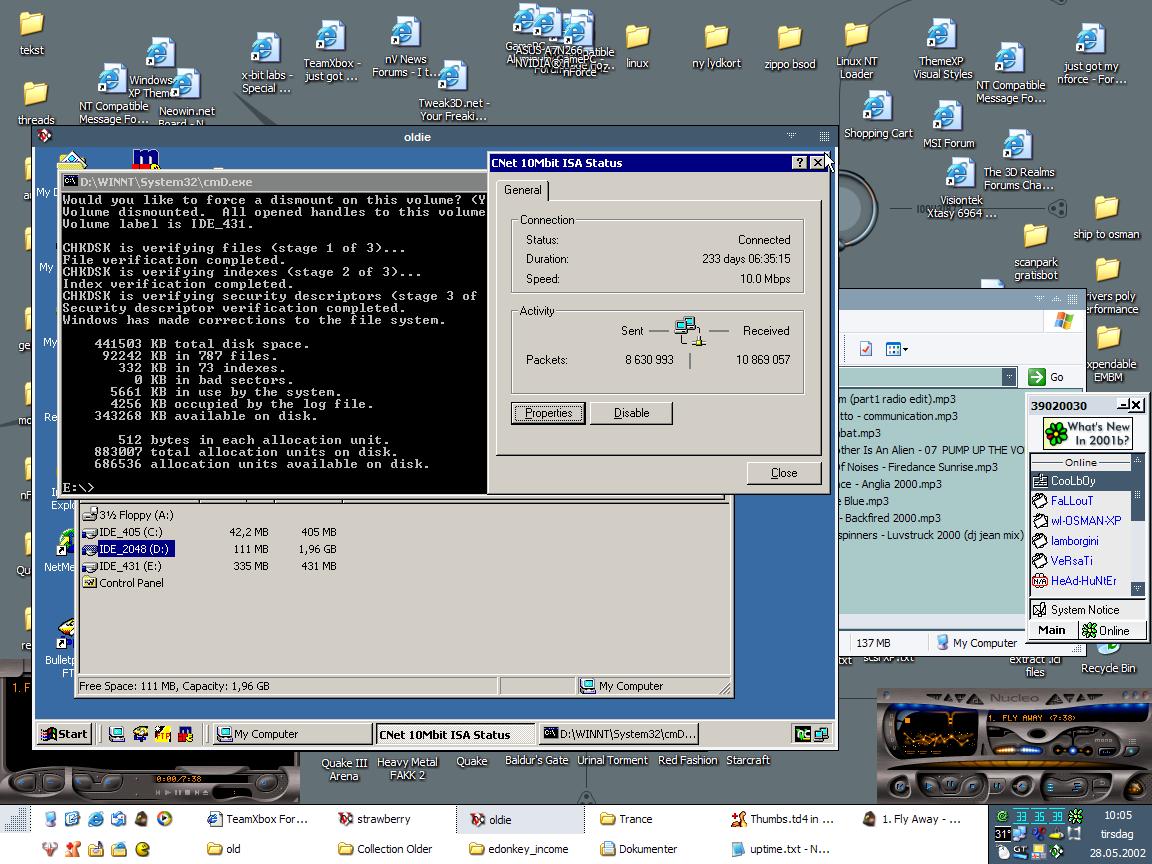Click the network tray icon in oldie taskbar
Image resolution: width=1152 pixels, height=864 pixels.
tap(821, 733)
